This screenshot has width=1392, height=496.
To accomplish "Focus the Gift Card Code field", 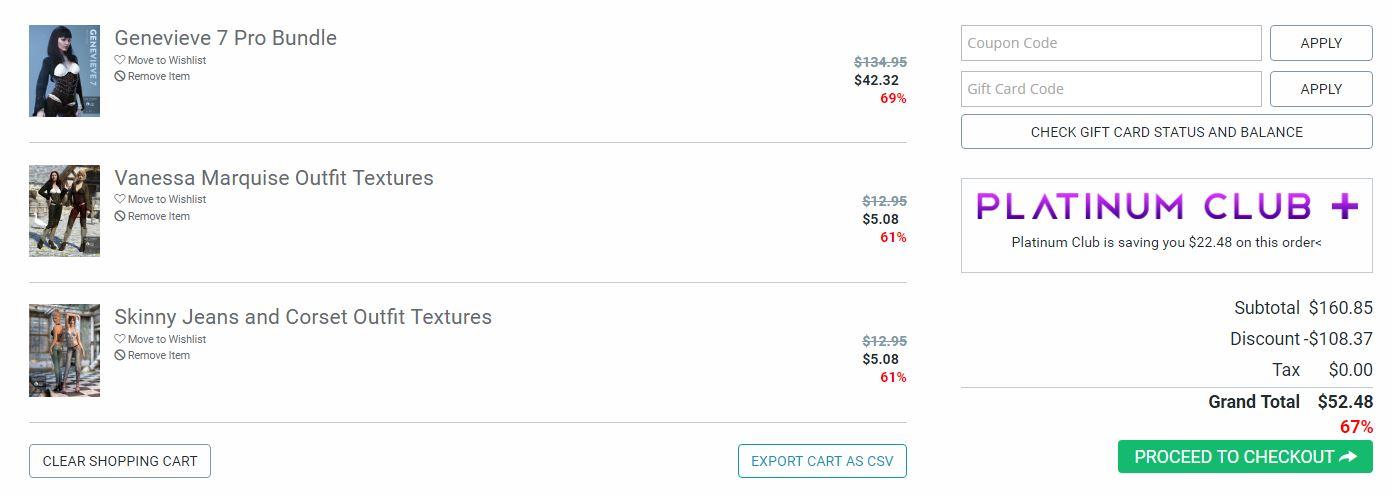I will (x=1111, y=89).
